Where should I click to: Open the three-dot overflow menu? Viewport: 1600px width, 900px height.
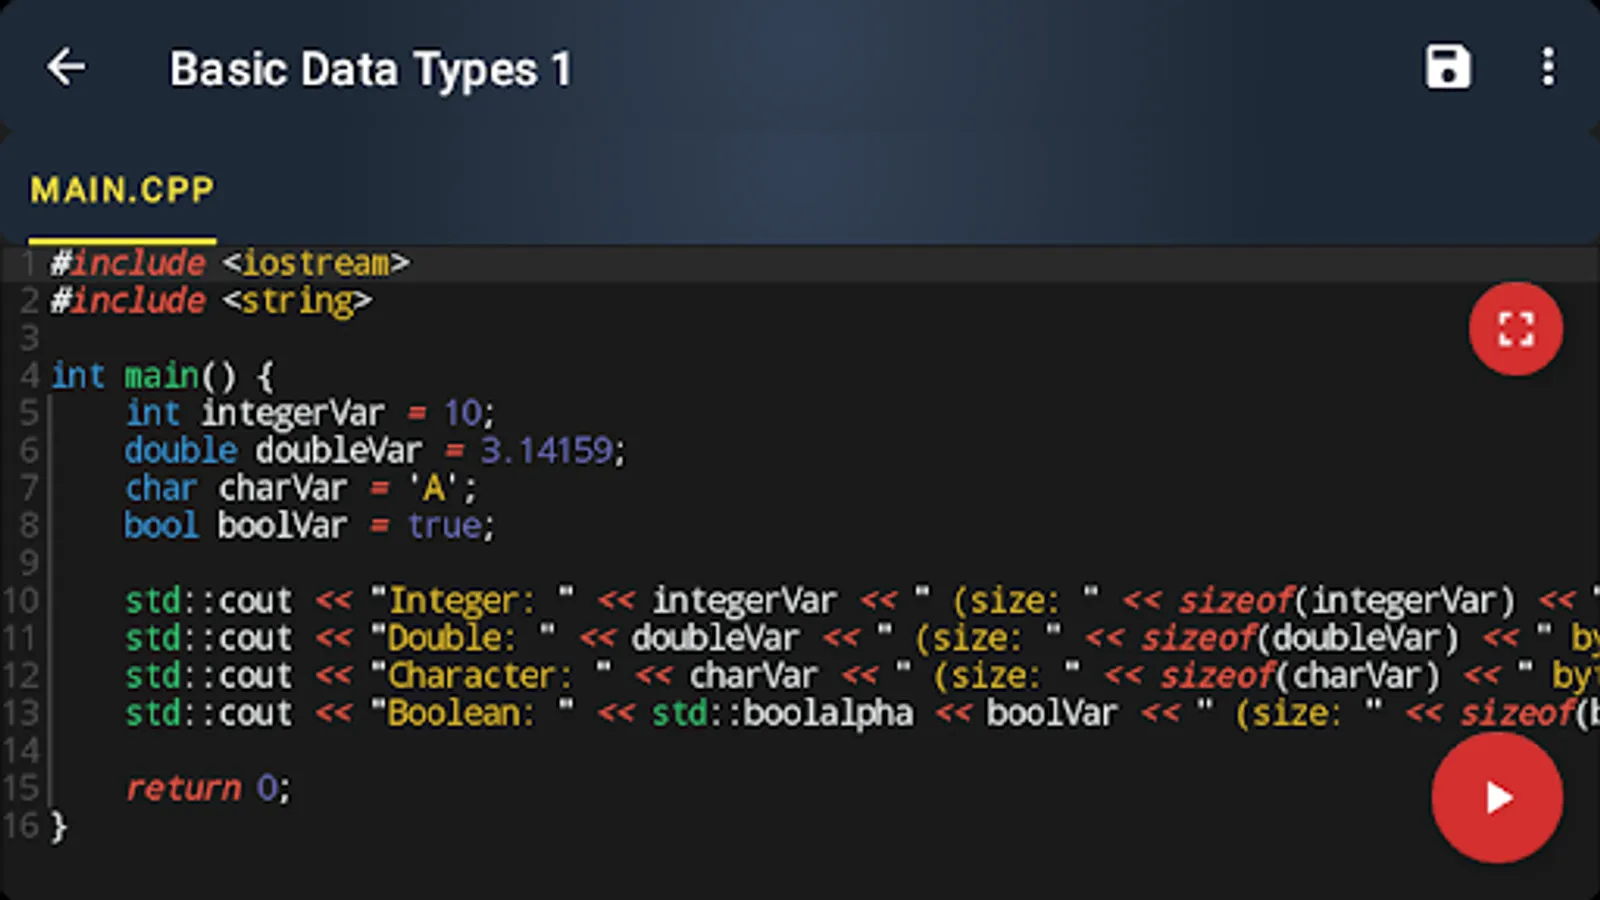point(1548,68)
